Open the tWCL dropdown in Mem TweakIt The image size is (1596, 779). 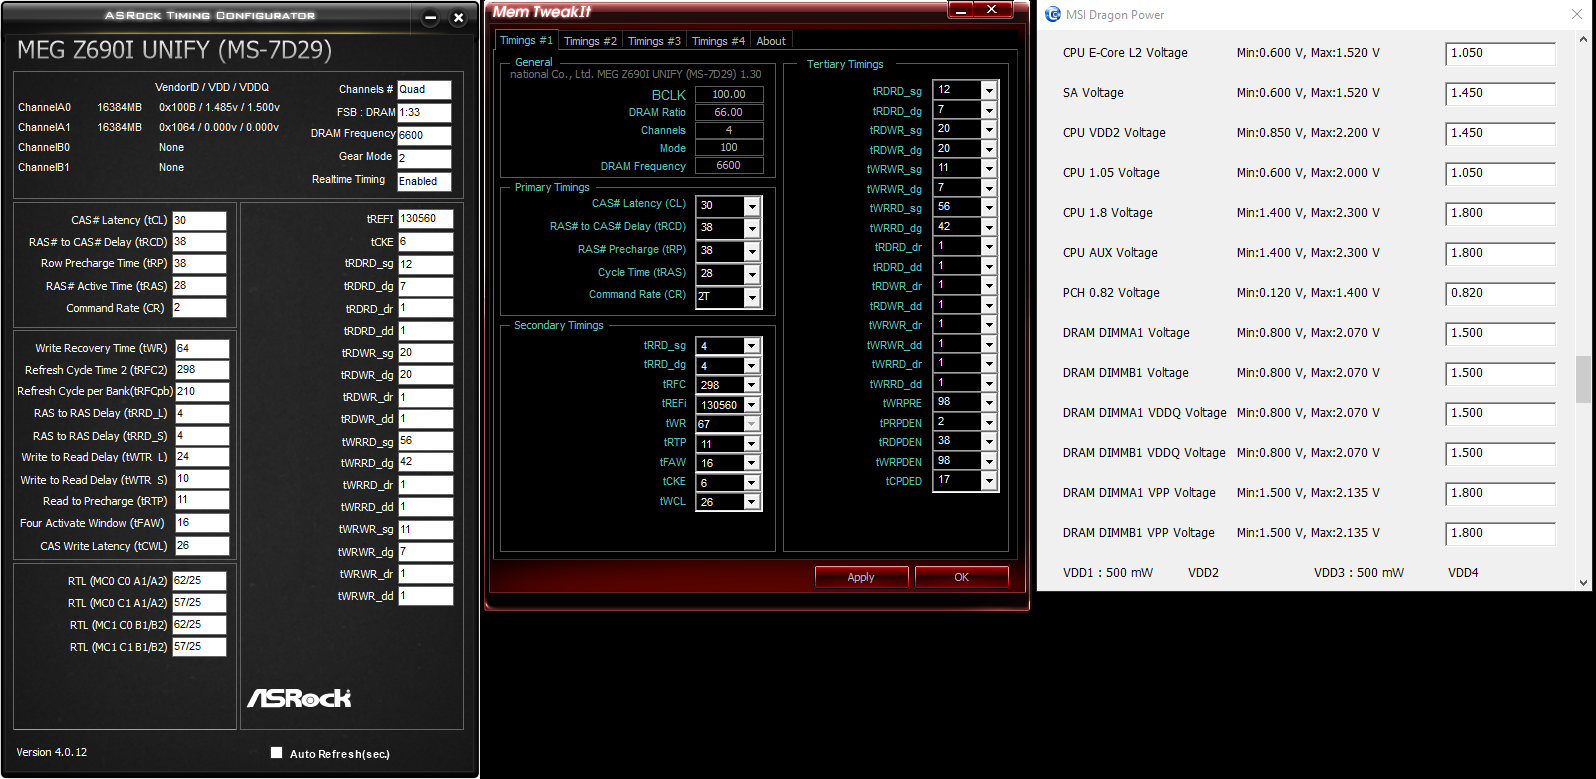(752, 502)
